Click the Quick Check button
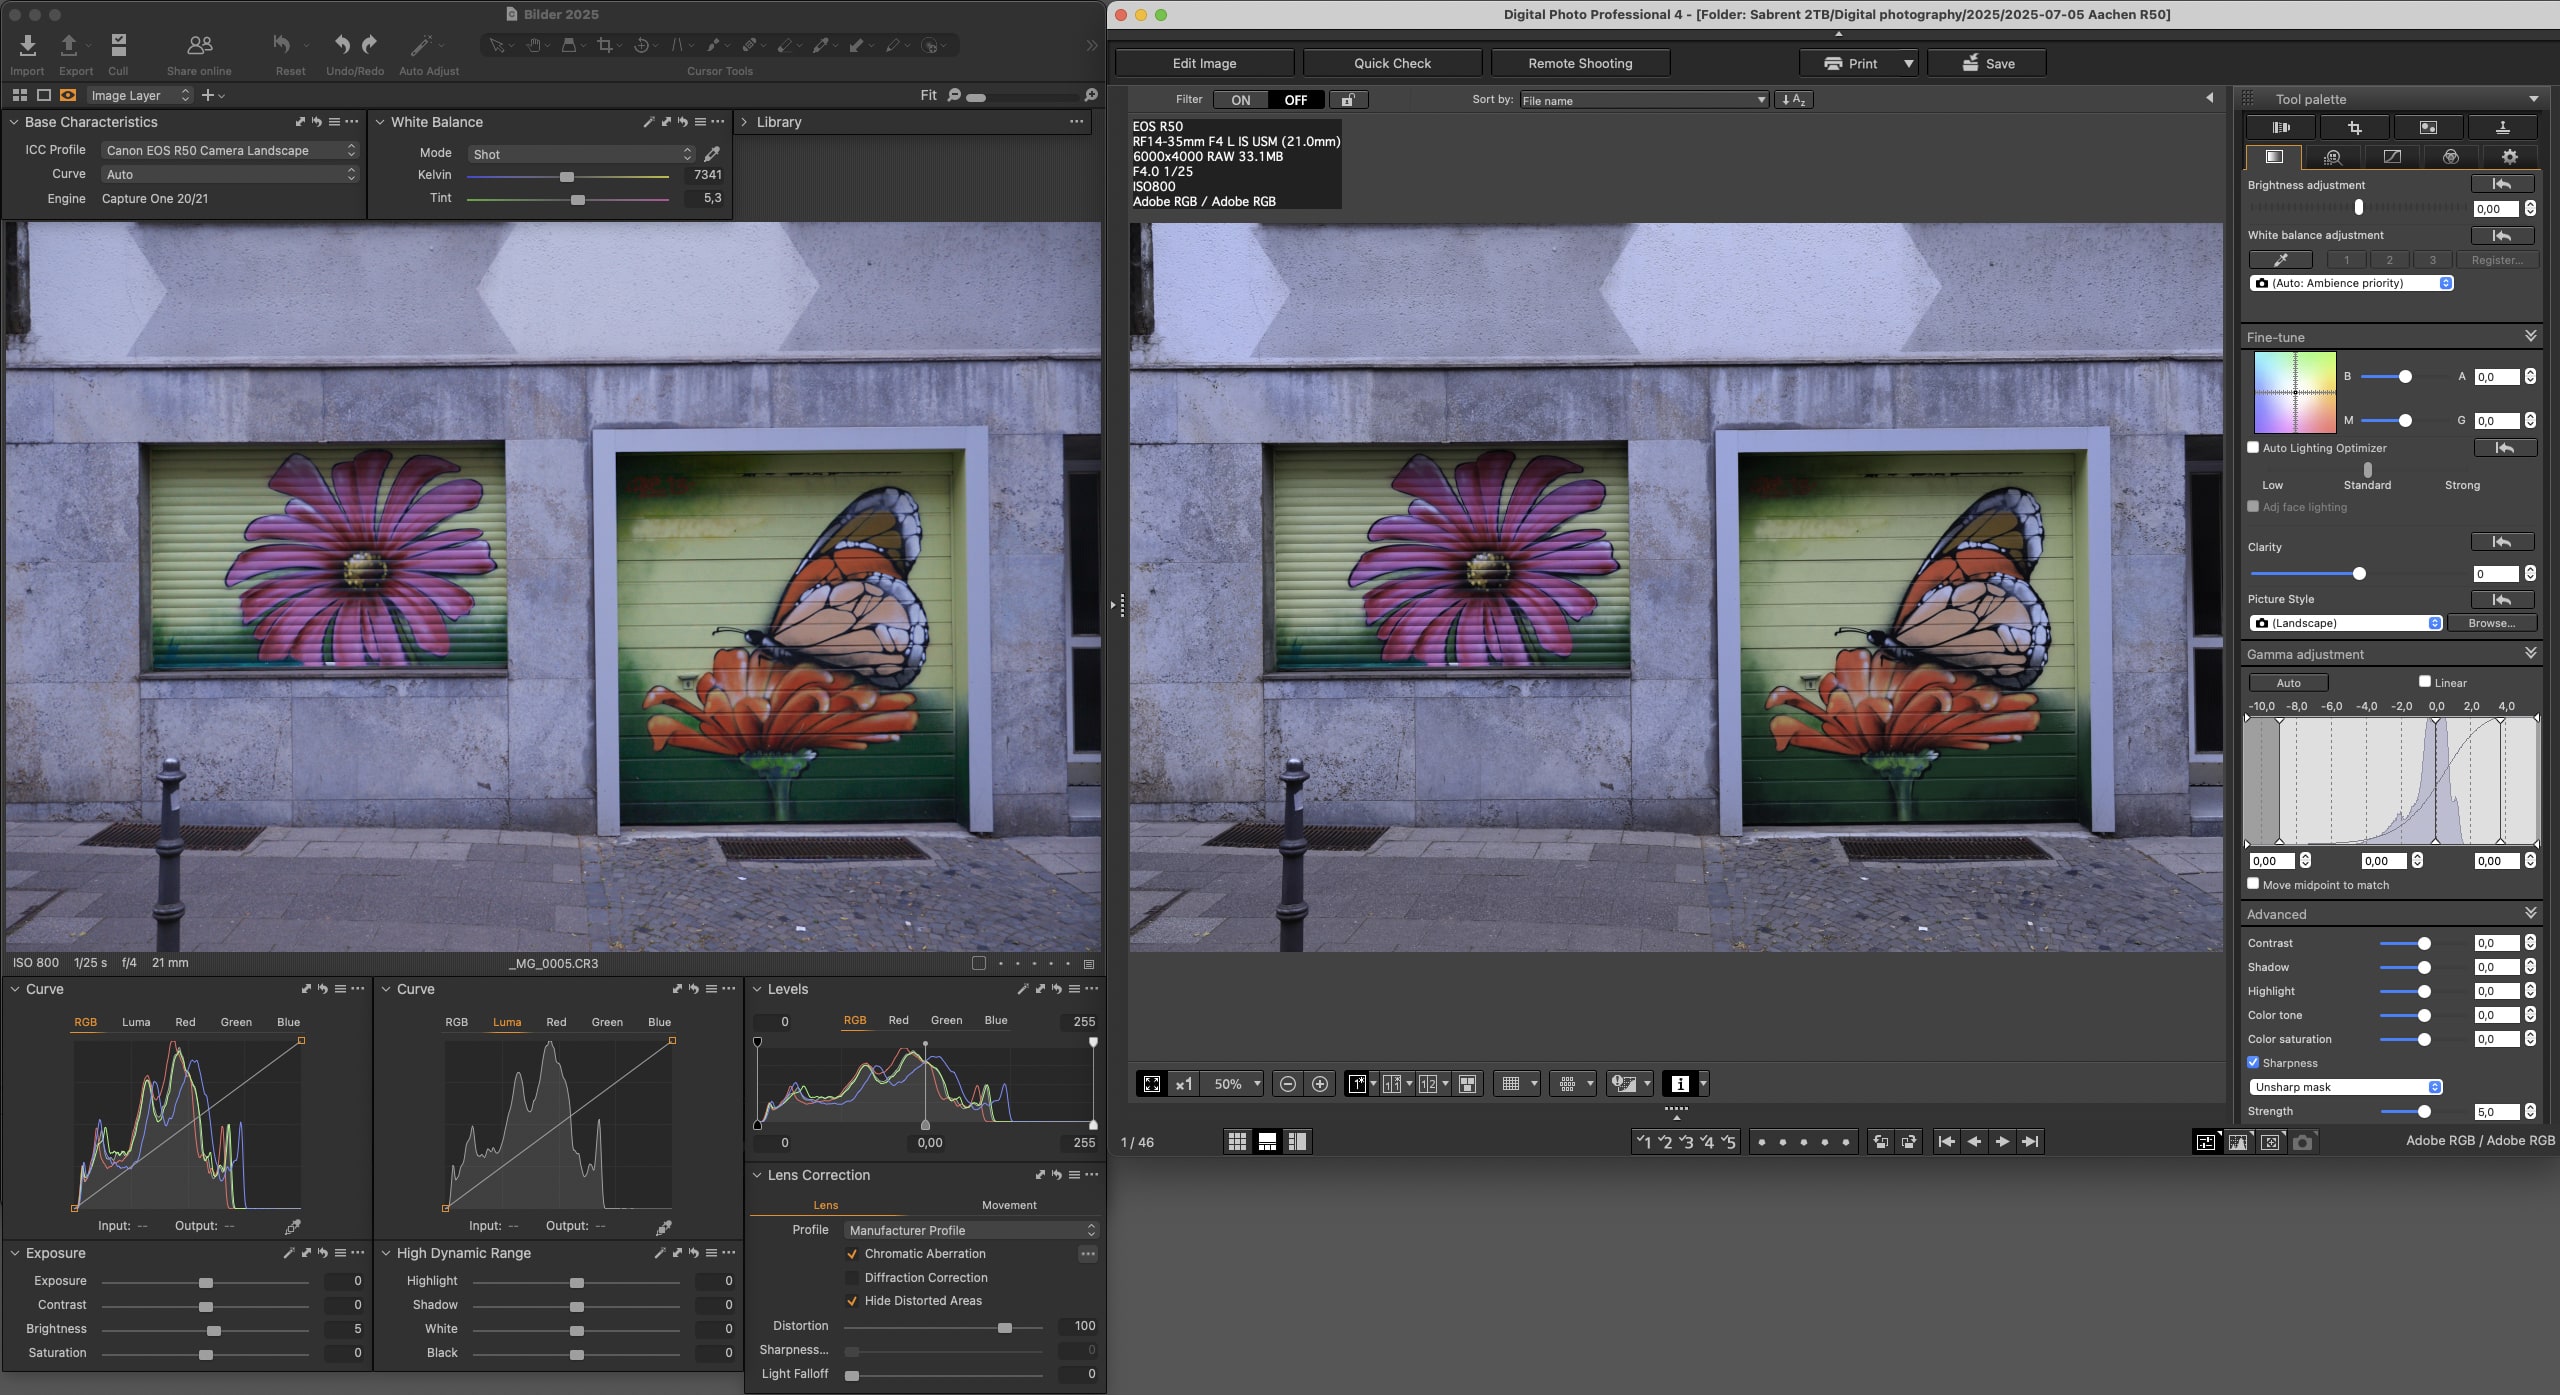 tap(1392, 63)
